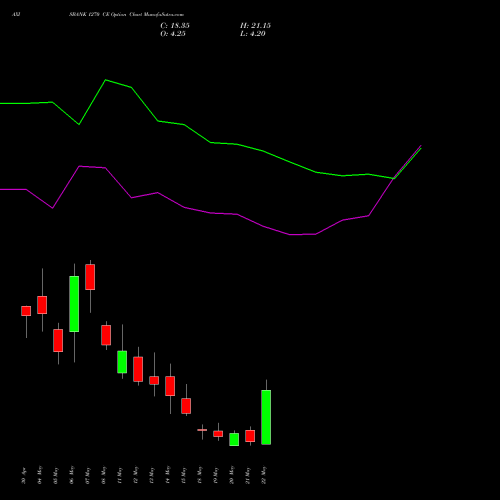The image size is (500, 500).
Task: Click the green indicator line's highest peak
Action: [105, 80]
